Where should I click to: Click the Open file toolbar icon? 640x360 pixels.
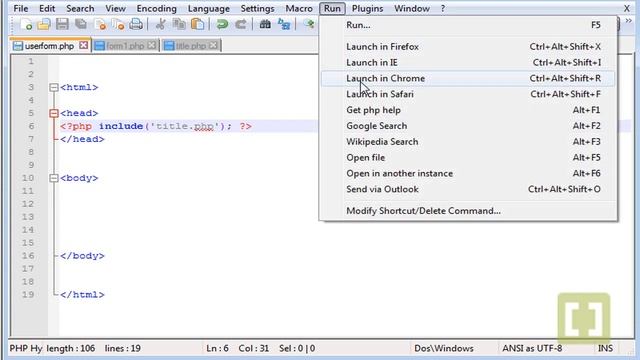(44, 24)
